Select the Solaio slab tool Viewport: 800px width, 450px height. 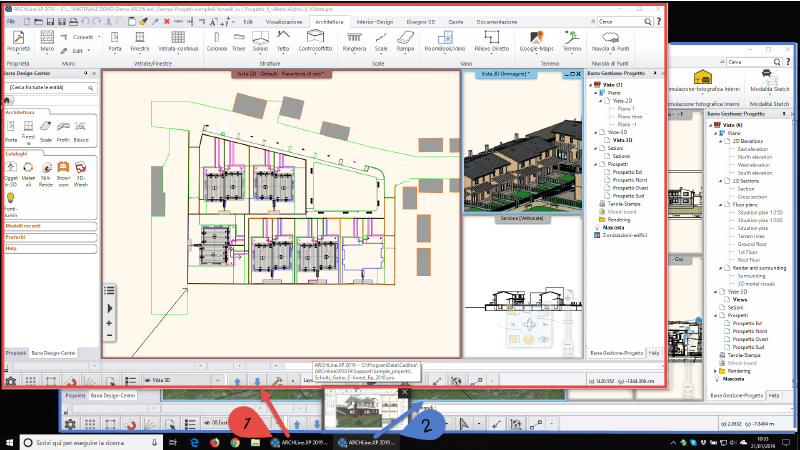pos(260,41)
